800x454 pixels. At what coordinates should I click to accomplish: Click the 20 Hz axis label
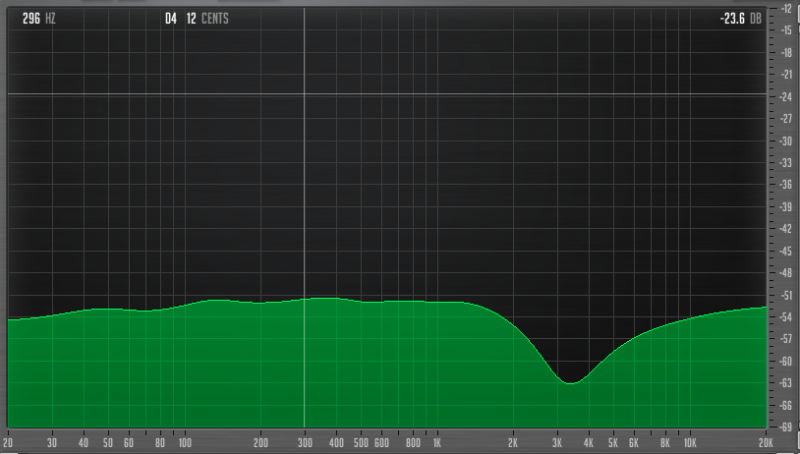point(9,442)
